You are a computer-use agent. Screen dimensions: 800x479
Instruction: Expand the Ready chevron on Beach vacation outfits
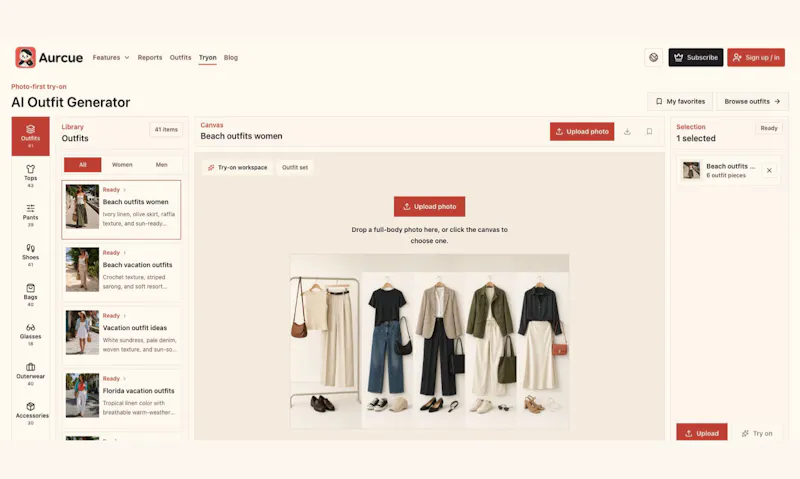[124, 253]
